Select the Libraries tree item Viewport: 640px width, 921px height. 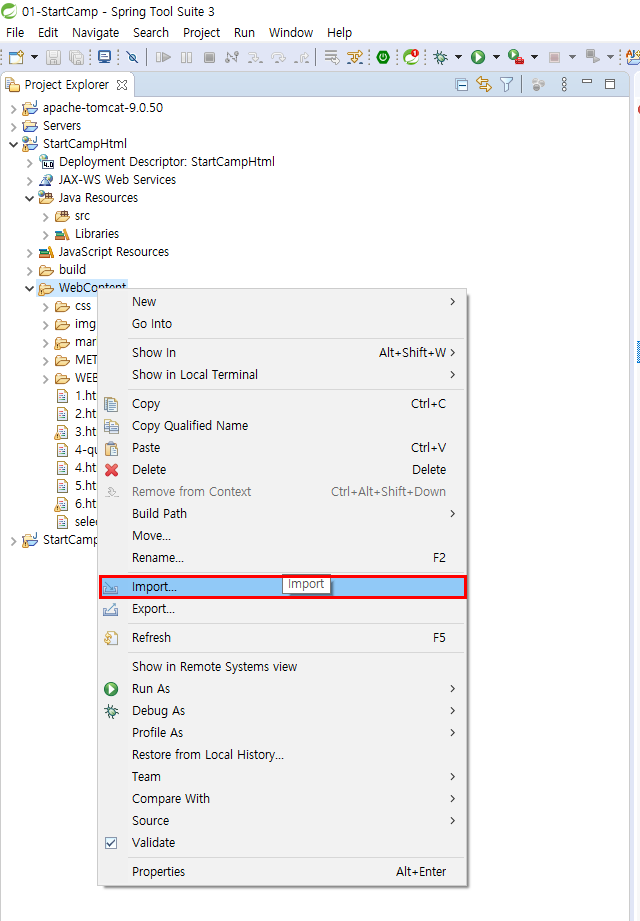coord(97,234)
